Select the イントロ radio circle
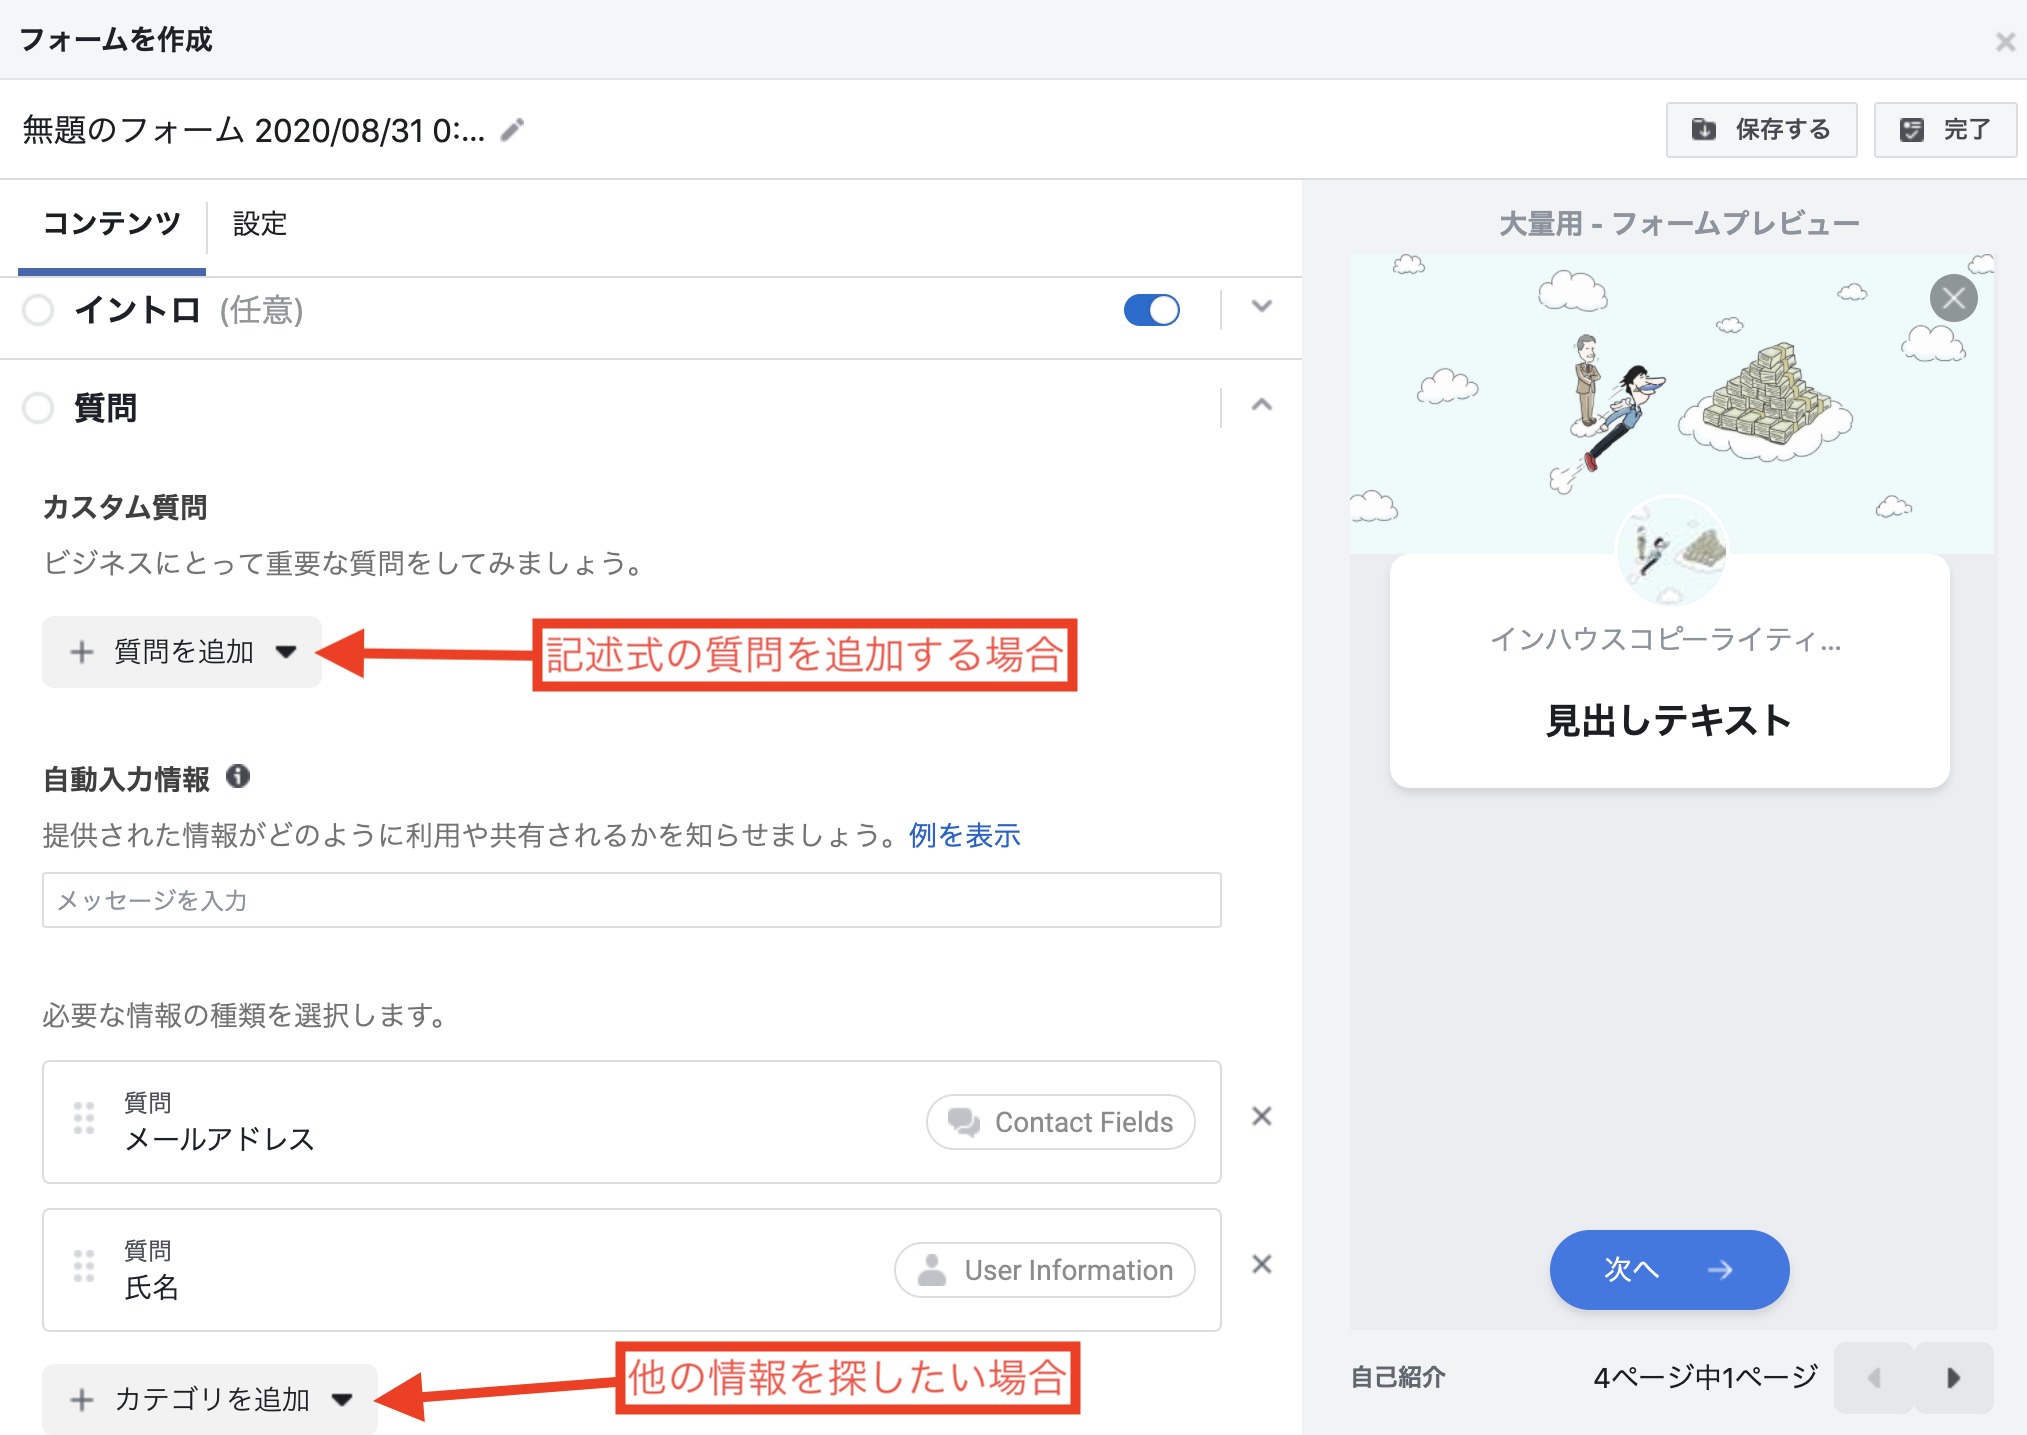This screenshot has width=2027, height=1435. [38, 310]
